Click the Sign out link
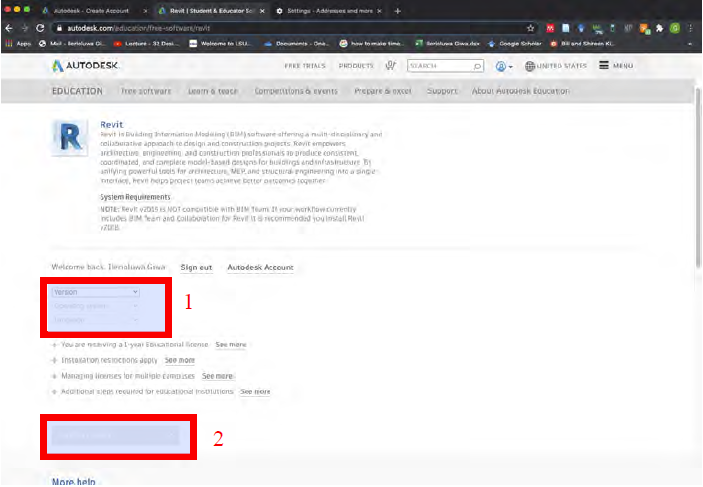This screenshot has width=703, height=487. (196, 268)
